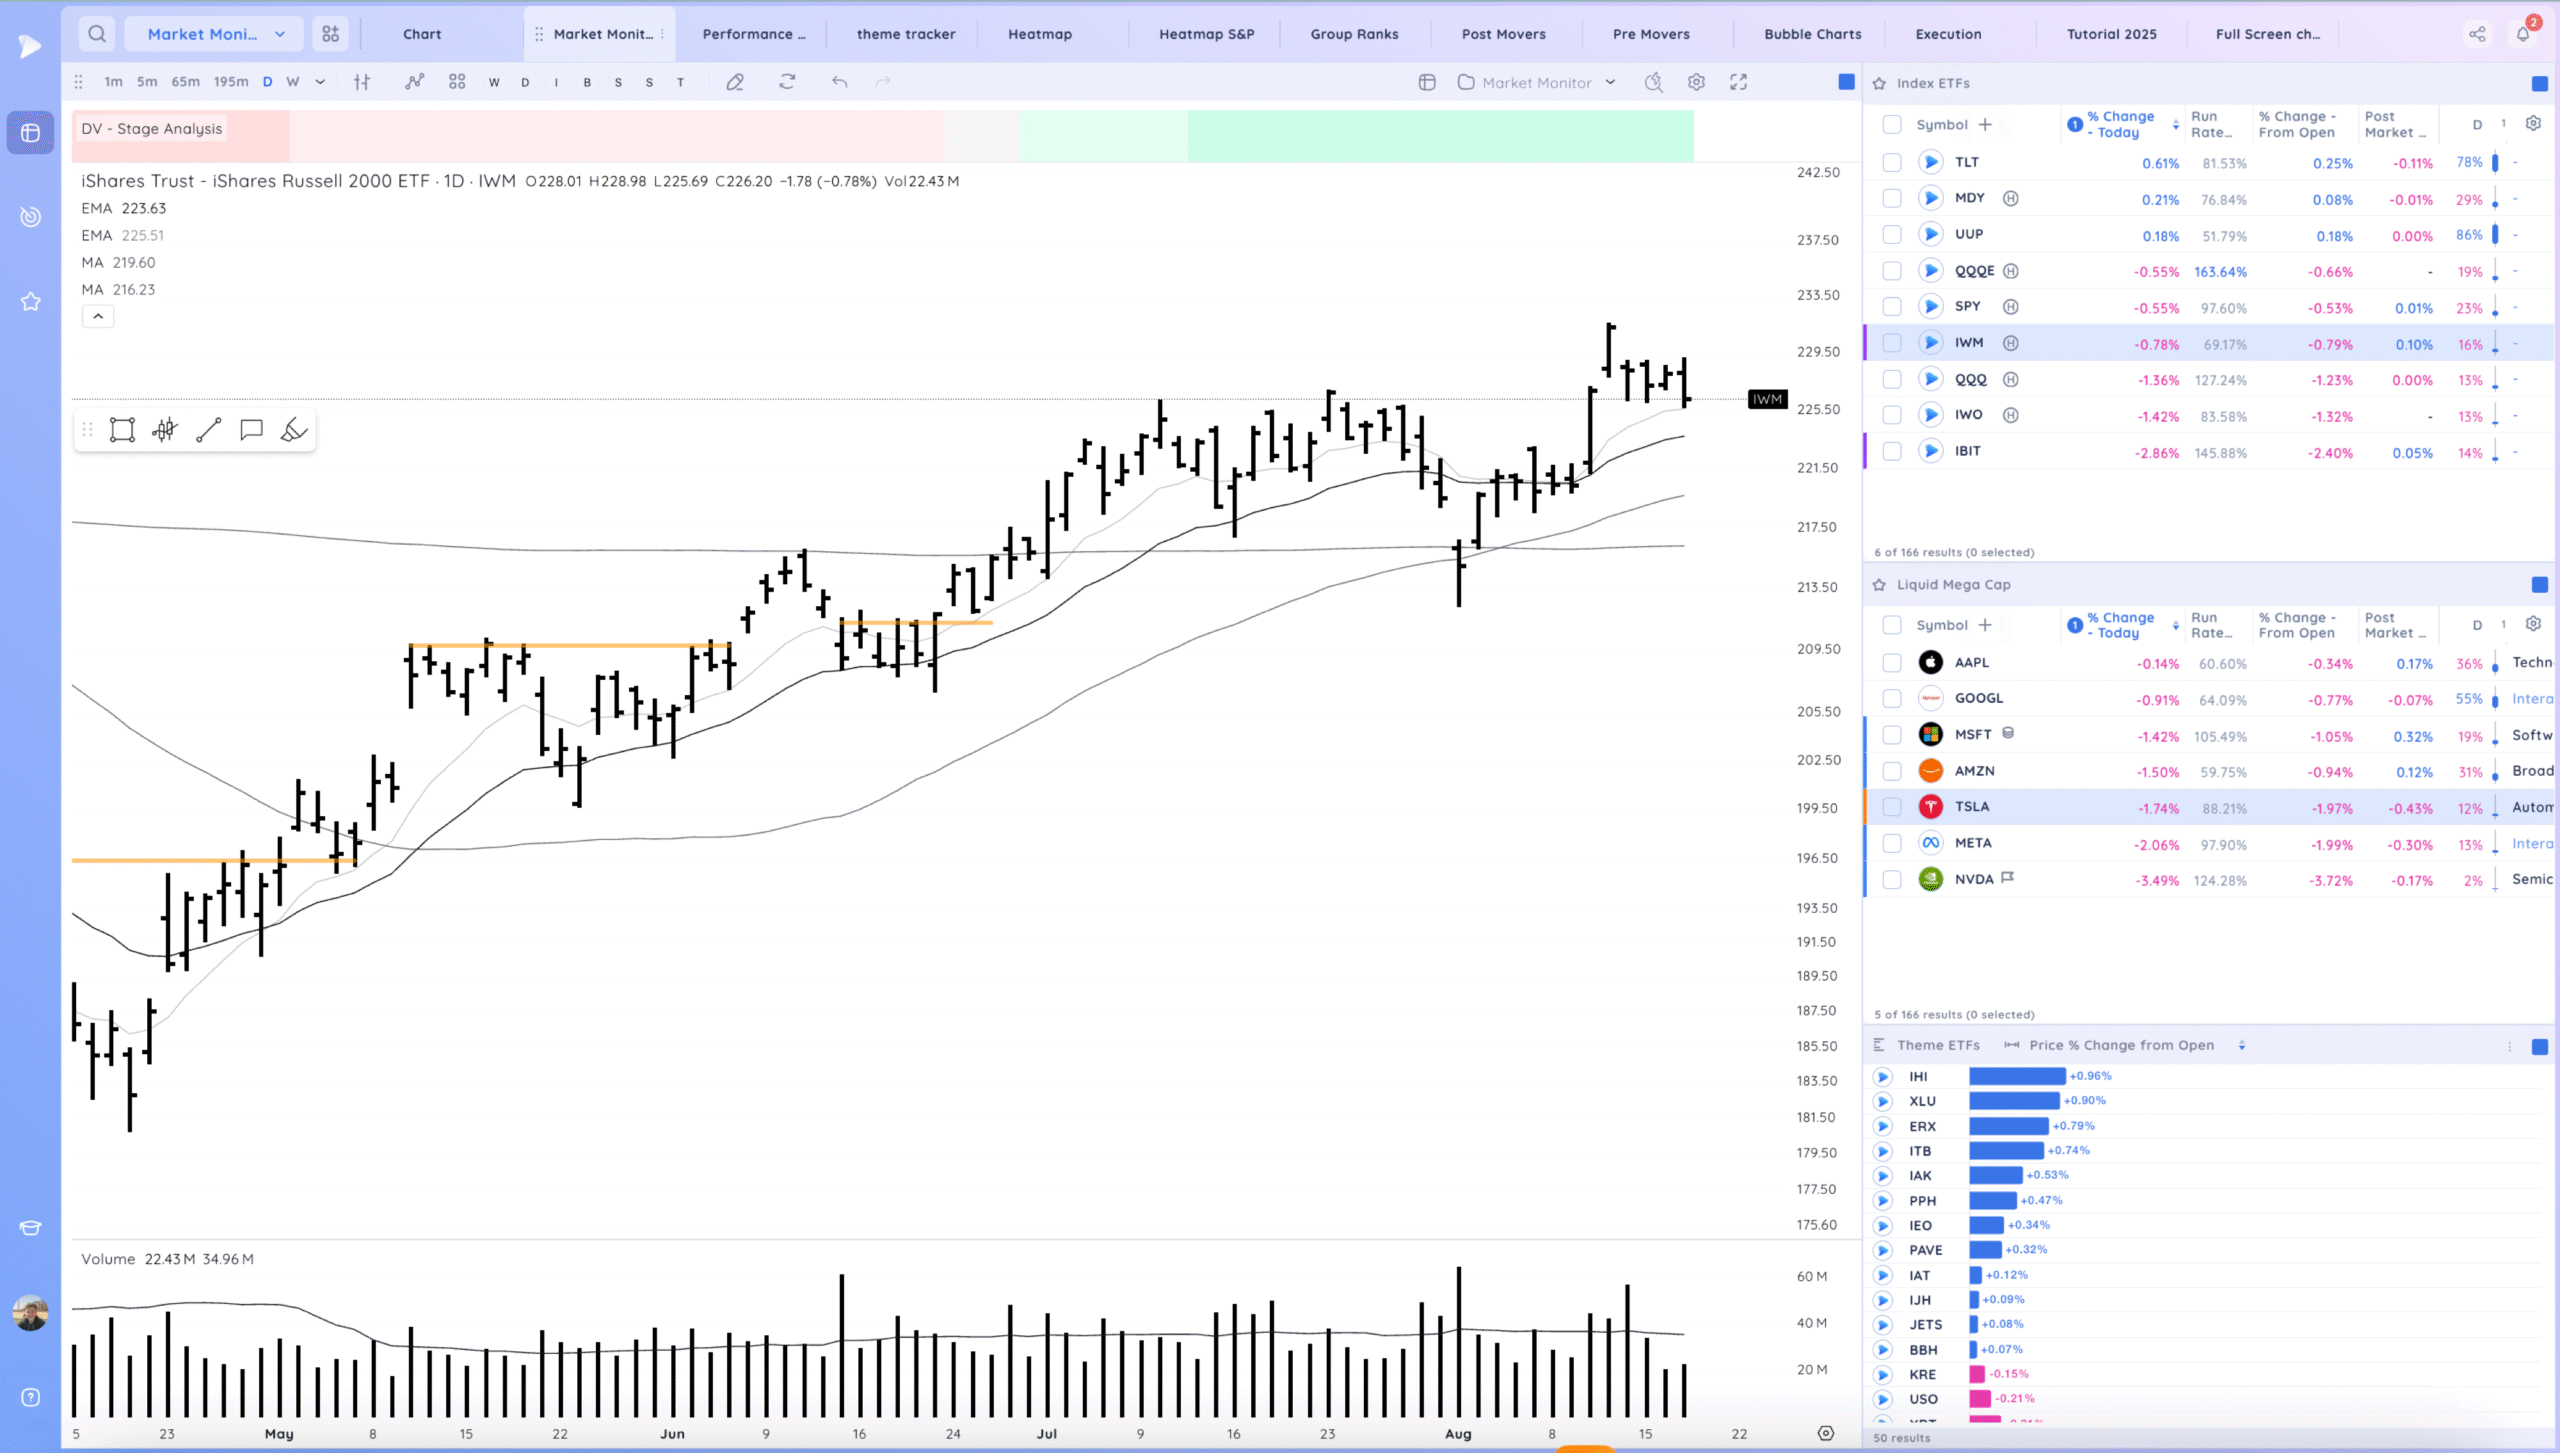Collapse the indicator legend chevron
Screen dimensions: 2560x1453
98,316
